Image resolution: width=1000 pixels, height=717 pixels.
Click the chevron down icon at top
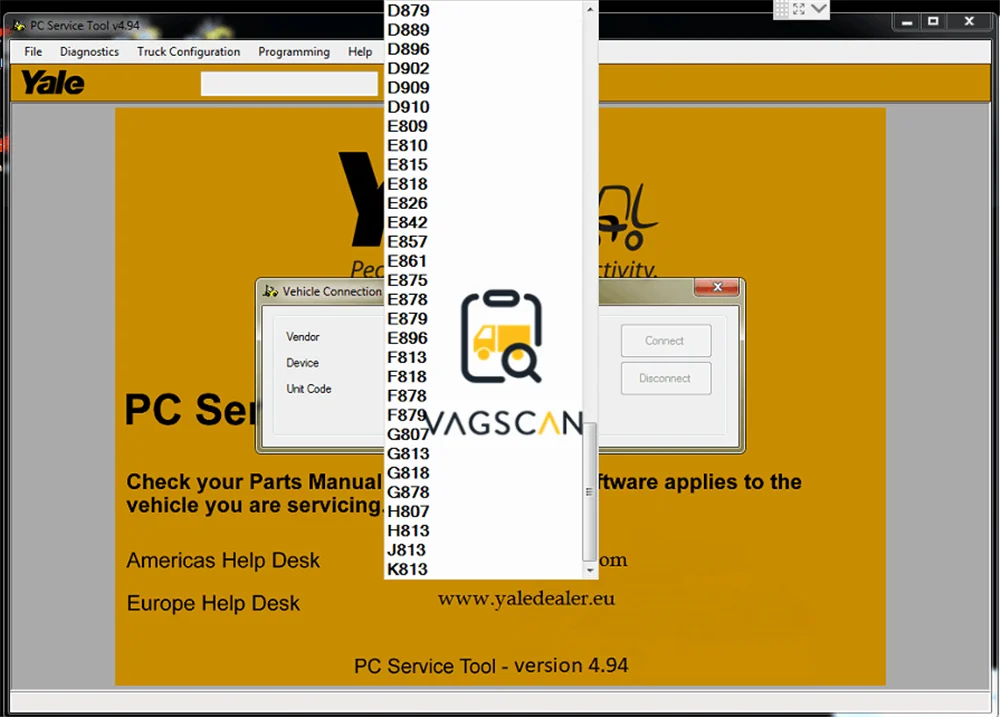click(x=819, y=9)
